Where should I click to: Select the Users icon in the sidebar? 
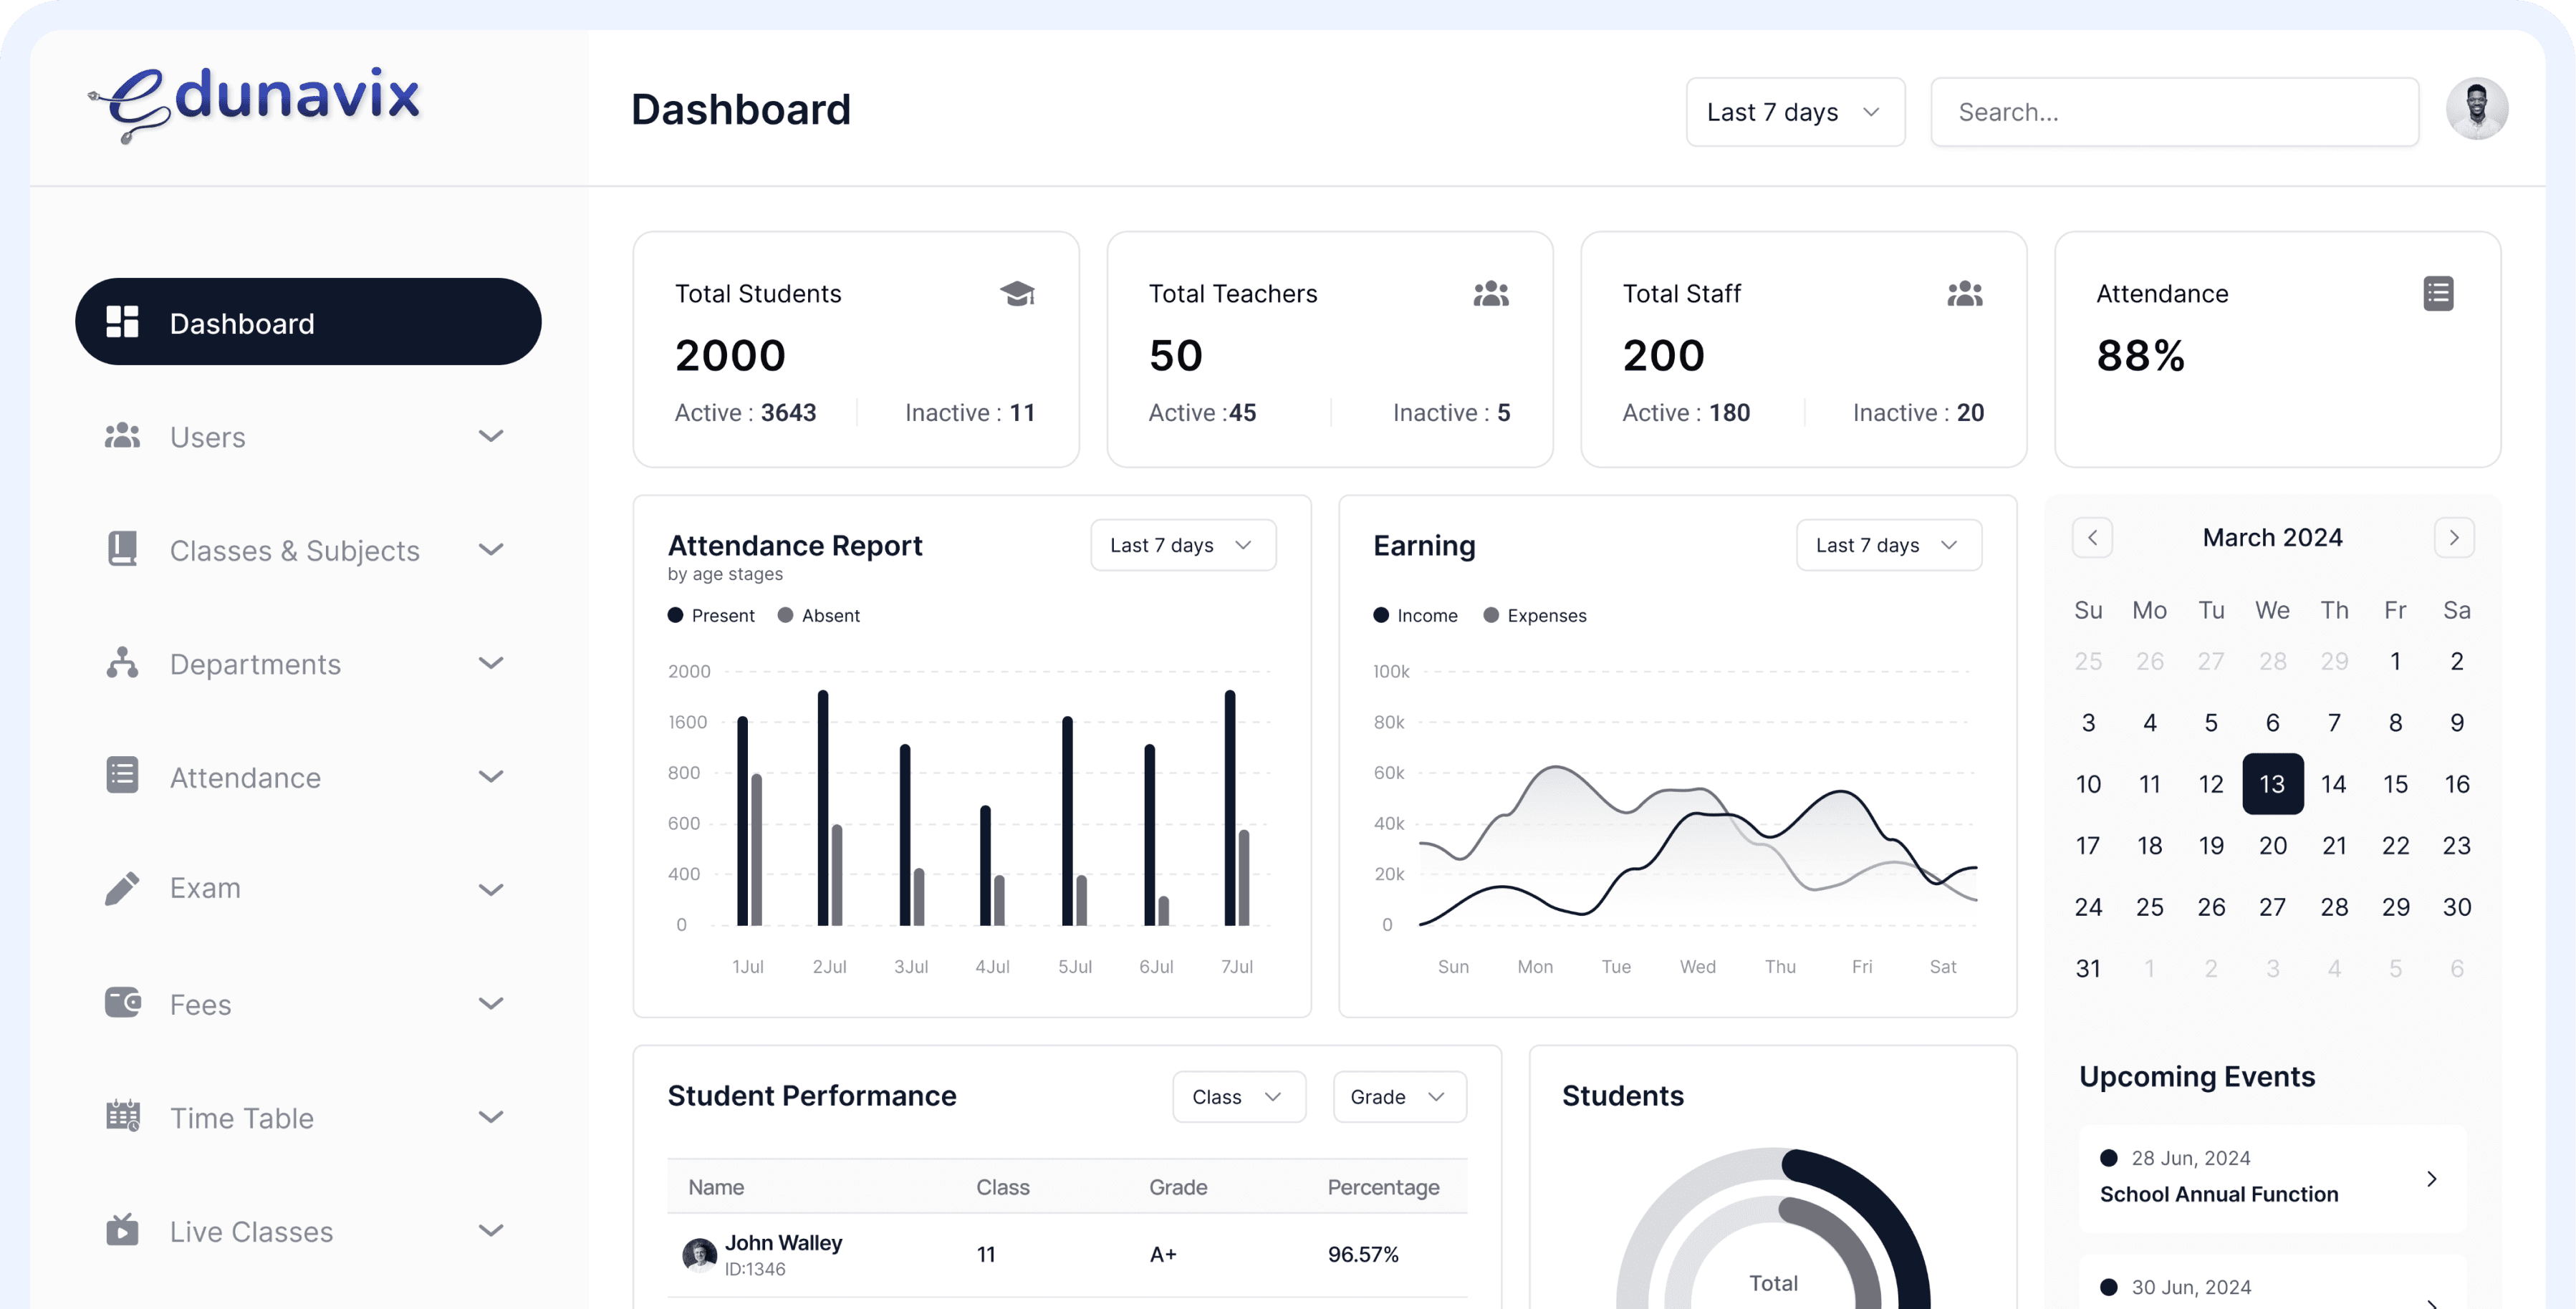click(x=122, y=436)
